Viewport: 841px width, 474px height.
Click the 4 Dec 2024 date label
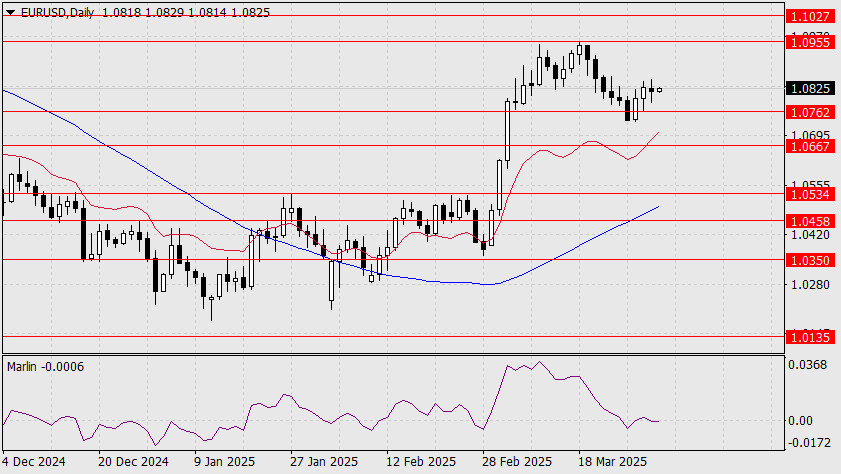33,462
